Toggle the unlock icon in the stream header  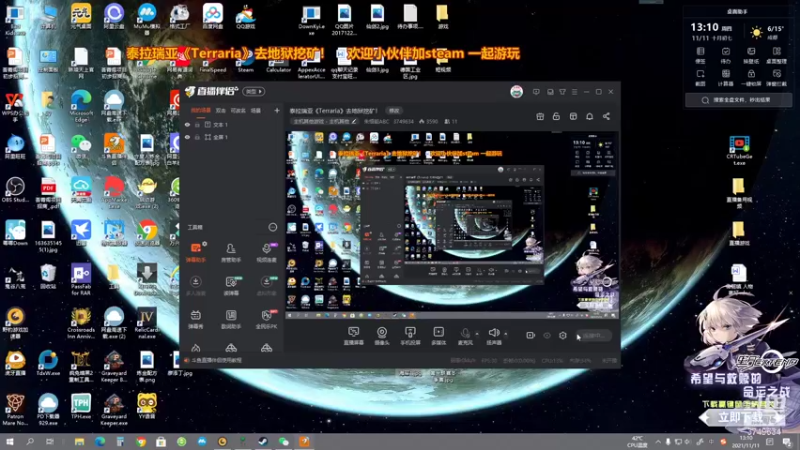pyautogui.click(x=556, y=116)
